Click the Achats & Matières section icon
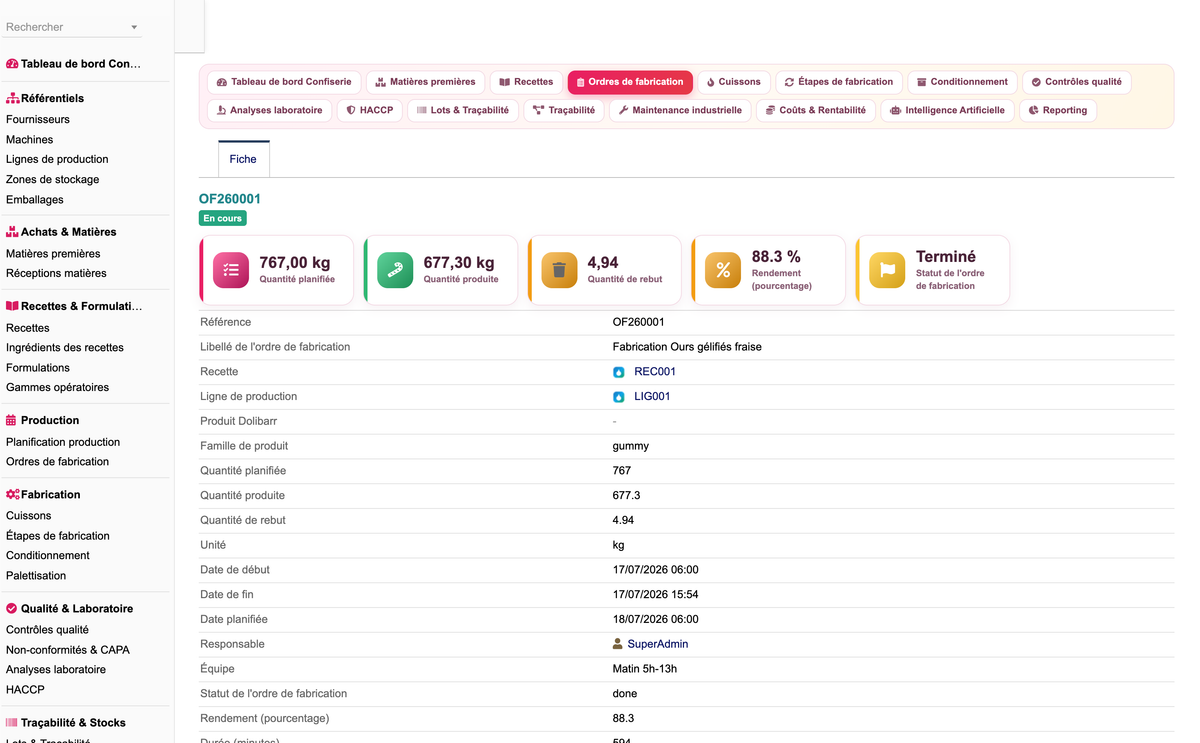This screenshot has width=1200, height=743. pos(12,232)
